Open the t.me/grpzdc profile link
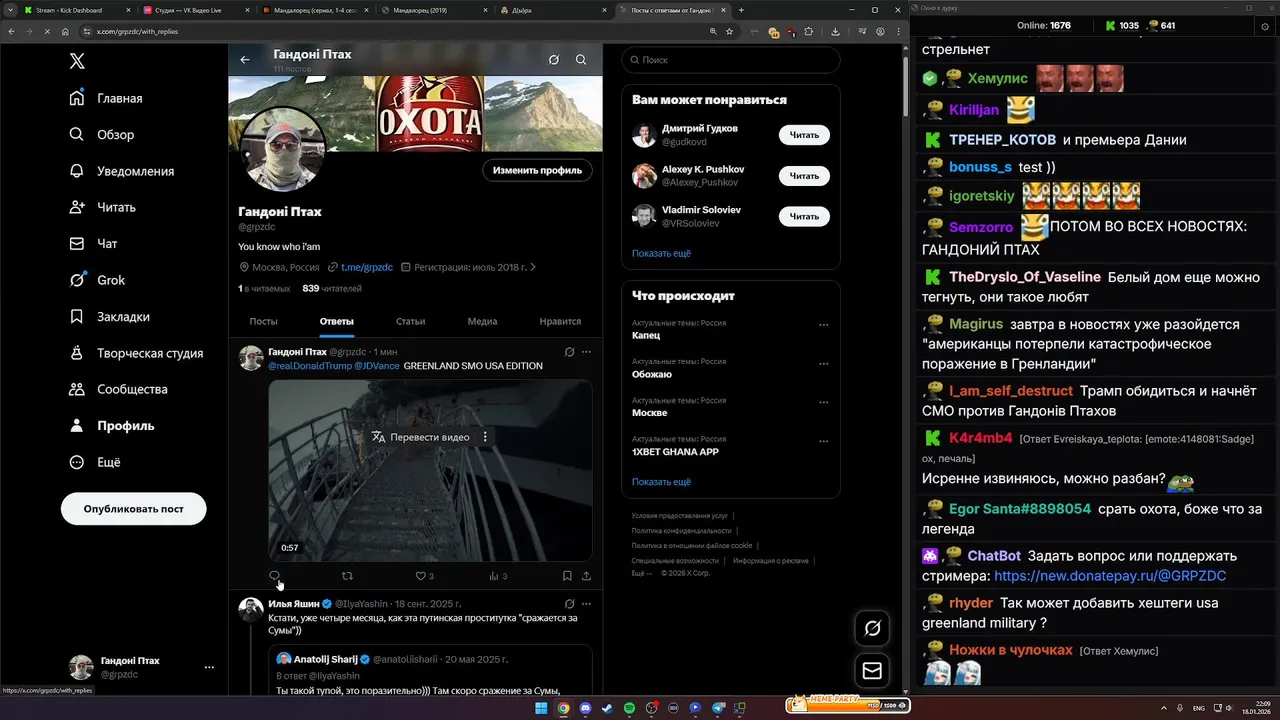 [x=366, y=267]
